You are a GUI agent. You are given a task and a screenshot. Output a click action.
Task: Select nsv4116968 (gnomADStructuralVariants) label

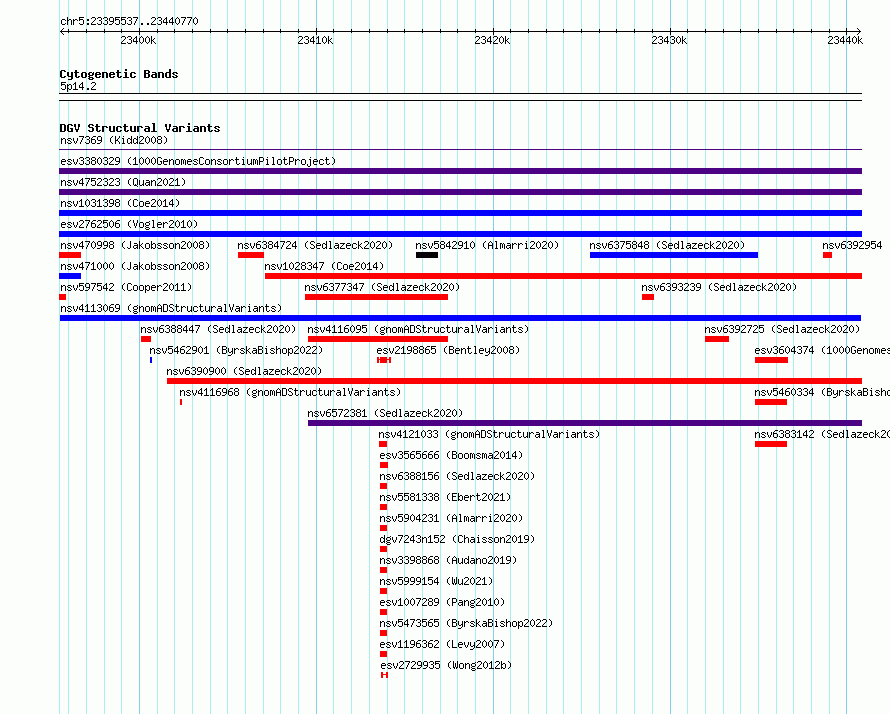coord(290,392)
